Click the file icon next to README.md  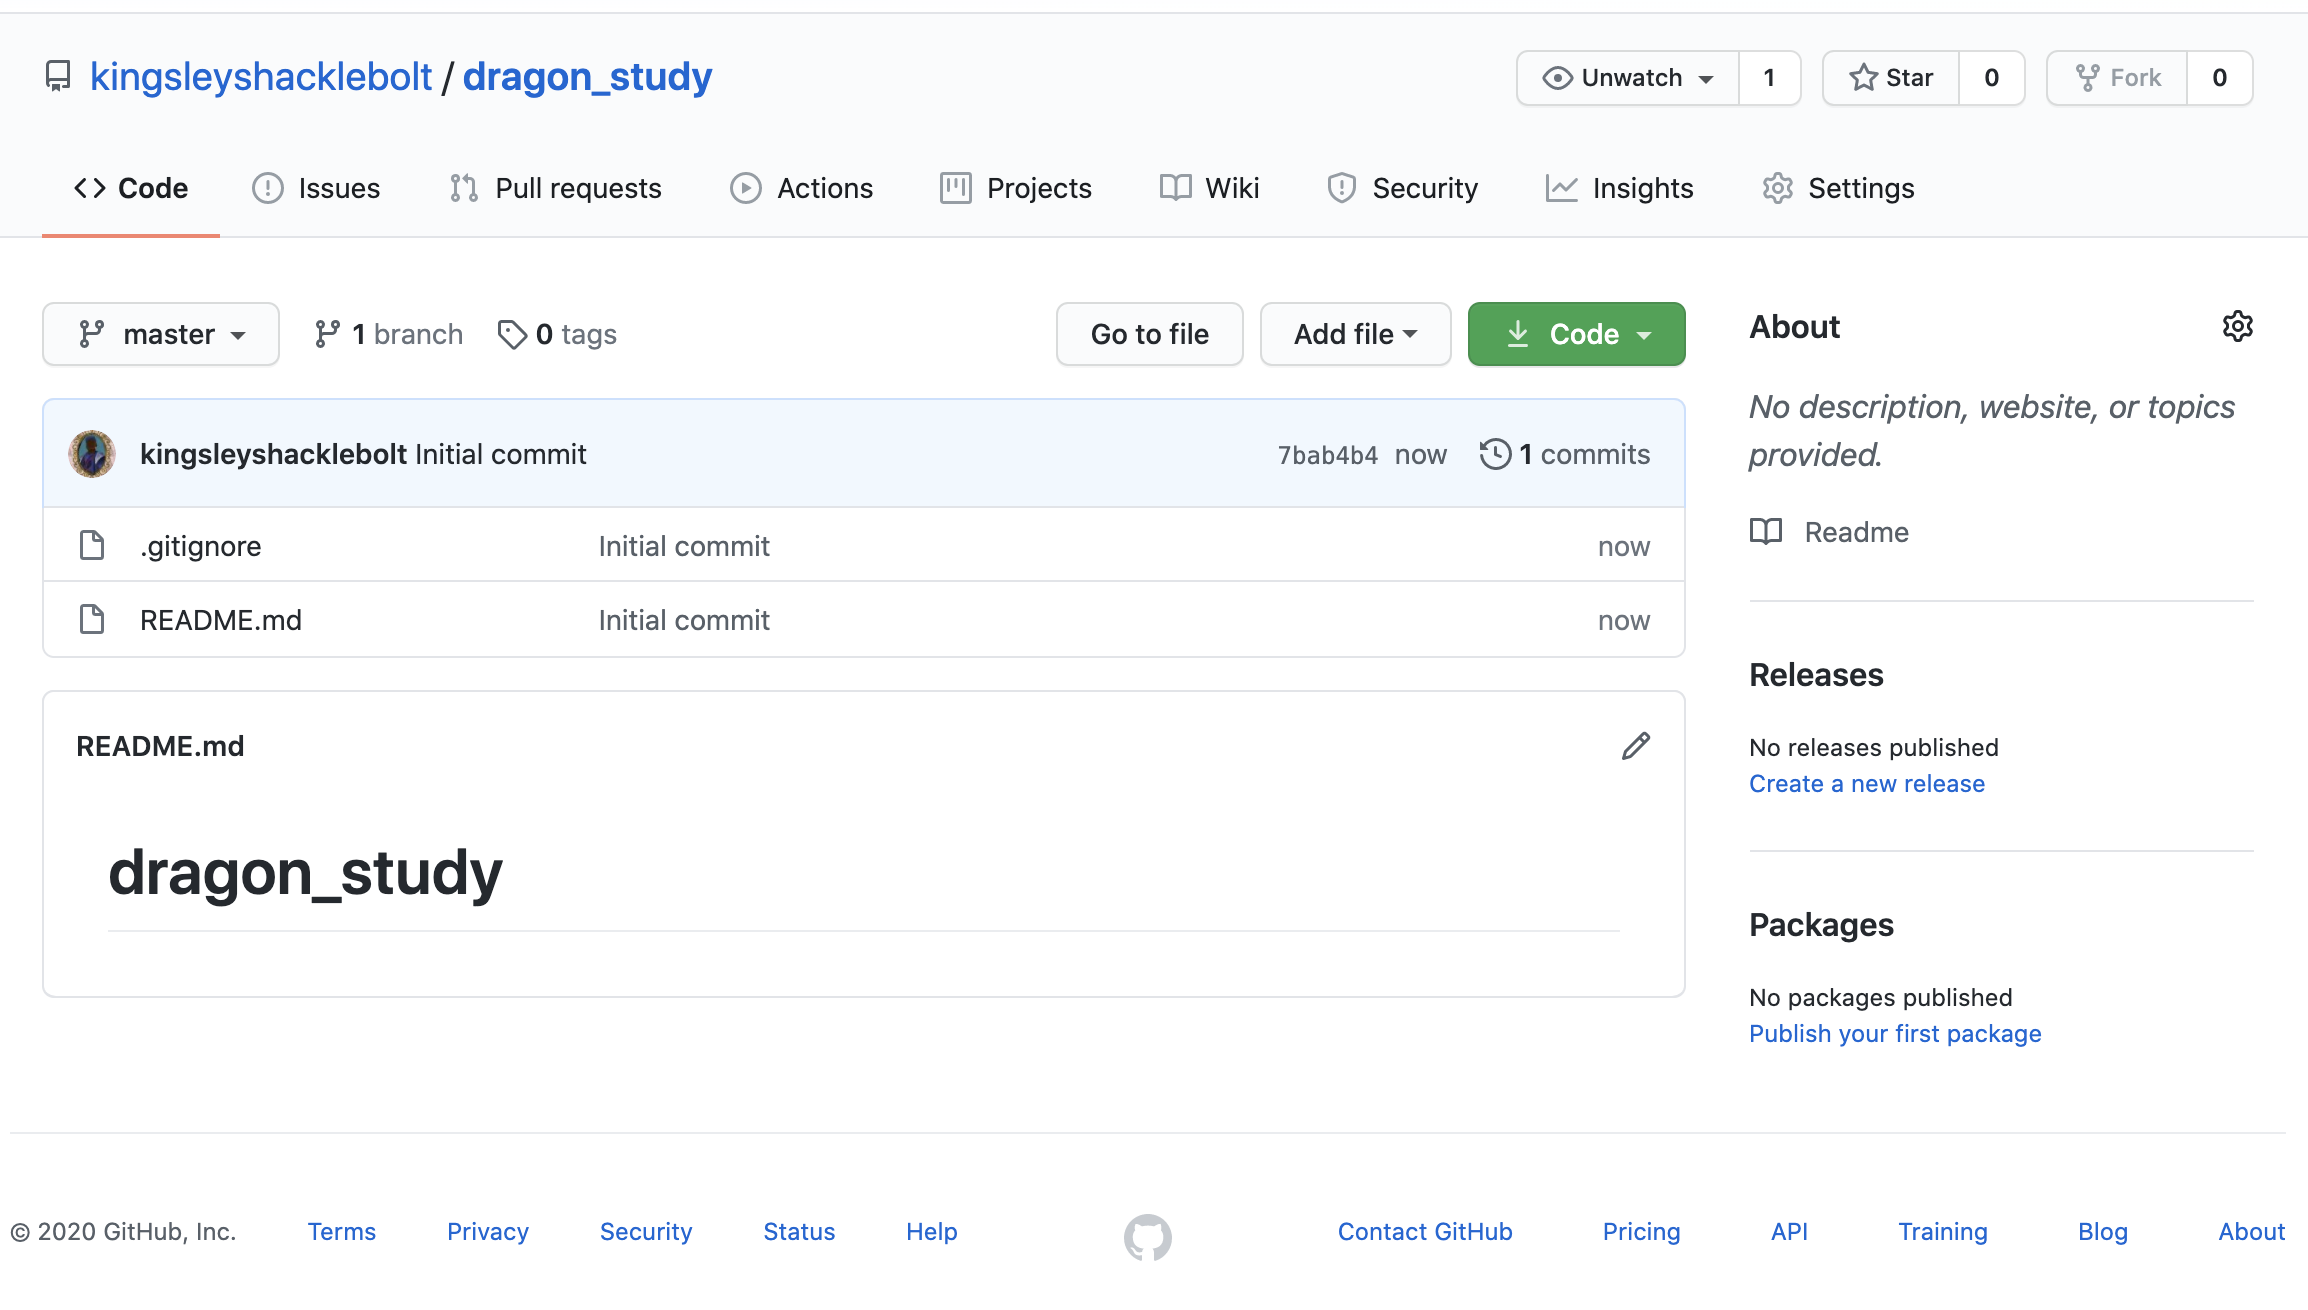point(92,619)
